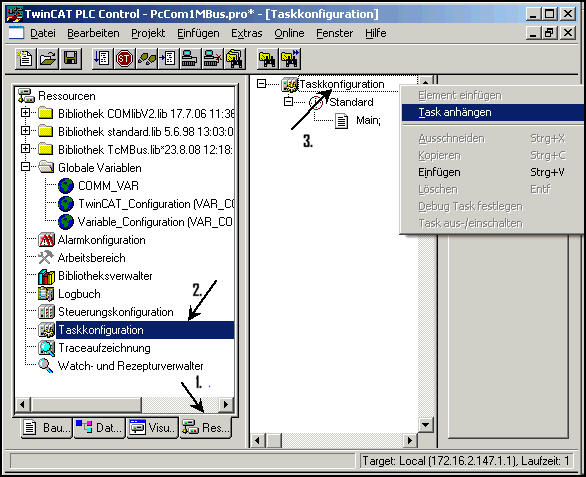Click the Find next binoculars icon

coord(290,59)
